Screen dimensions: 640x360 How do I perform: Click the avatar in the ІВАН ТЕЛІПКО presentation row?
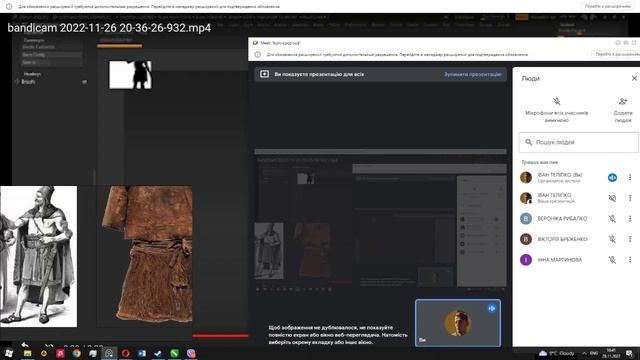click(526, 198)
